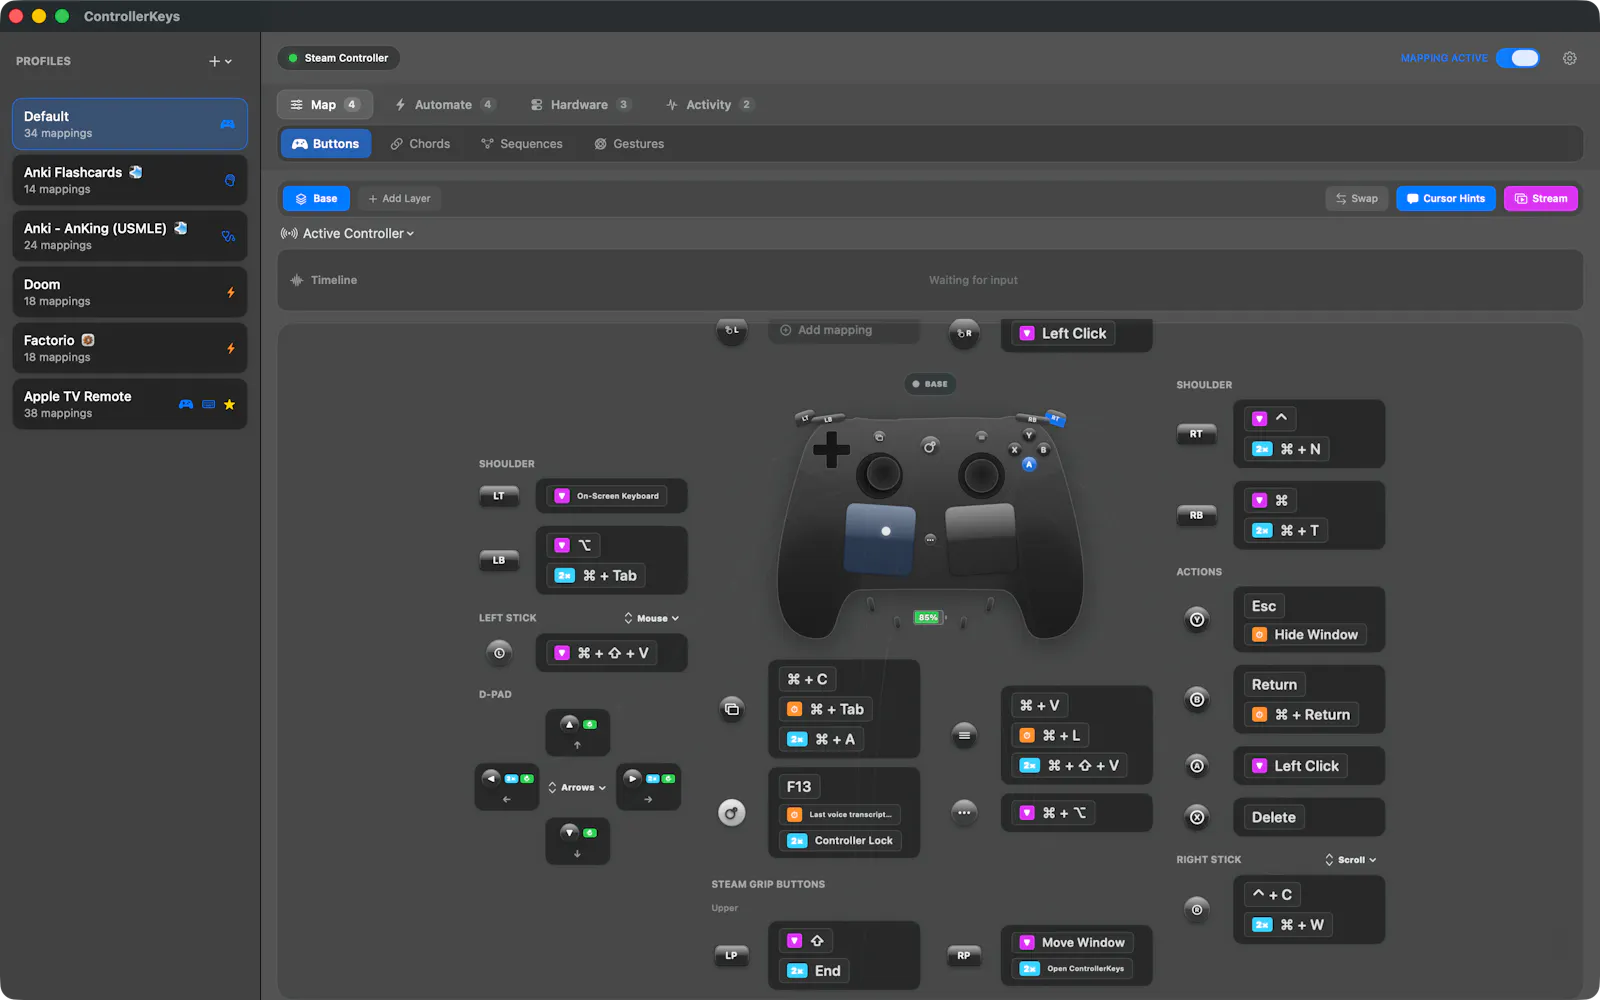Viewport: 1600px width, 1000px height.
Task: Open the On-Screen Keyboard mapping
Action: (607, 496)
